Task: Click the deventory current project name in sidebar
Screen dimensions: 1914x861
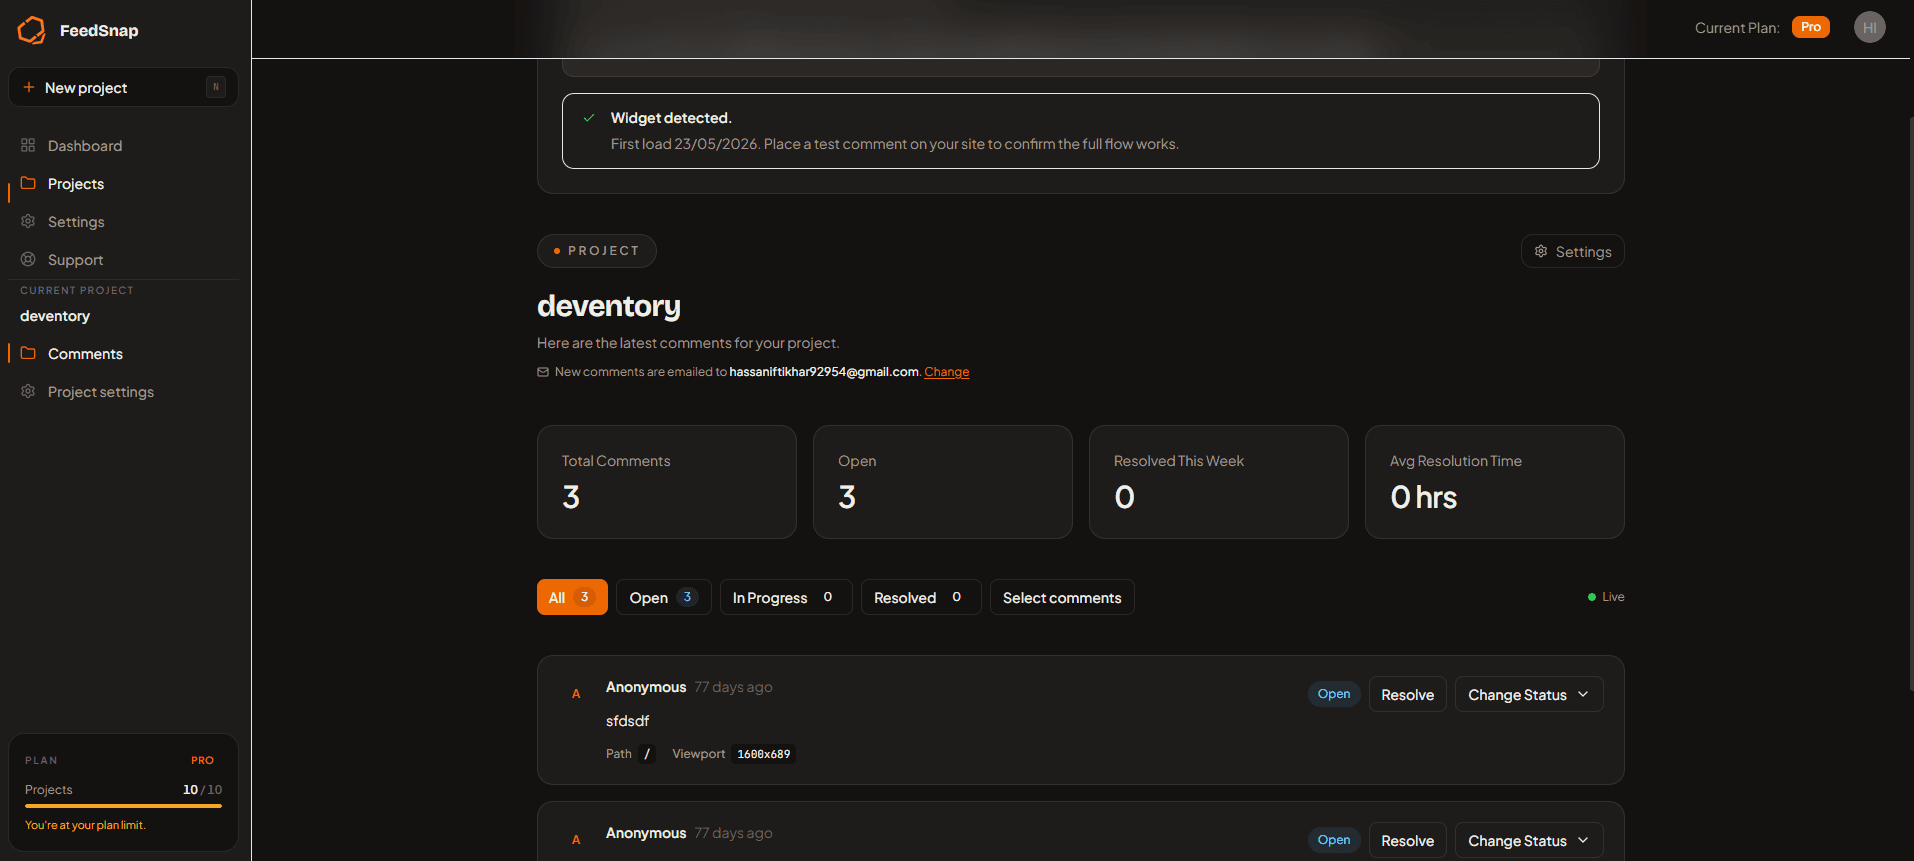Action: 55,316
